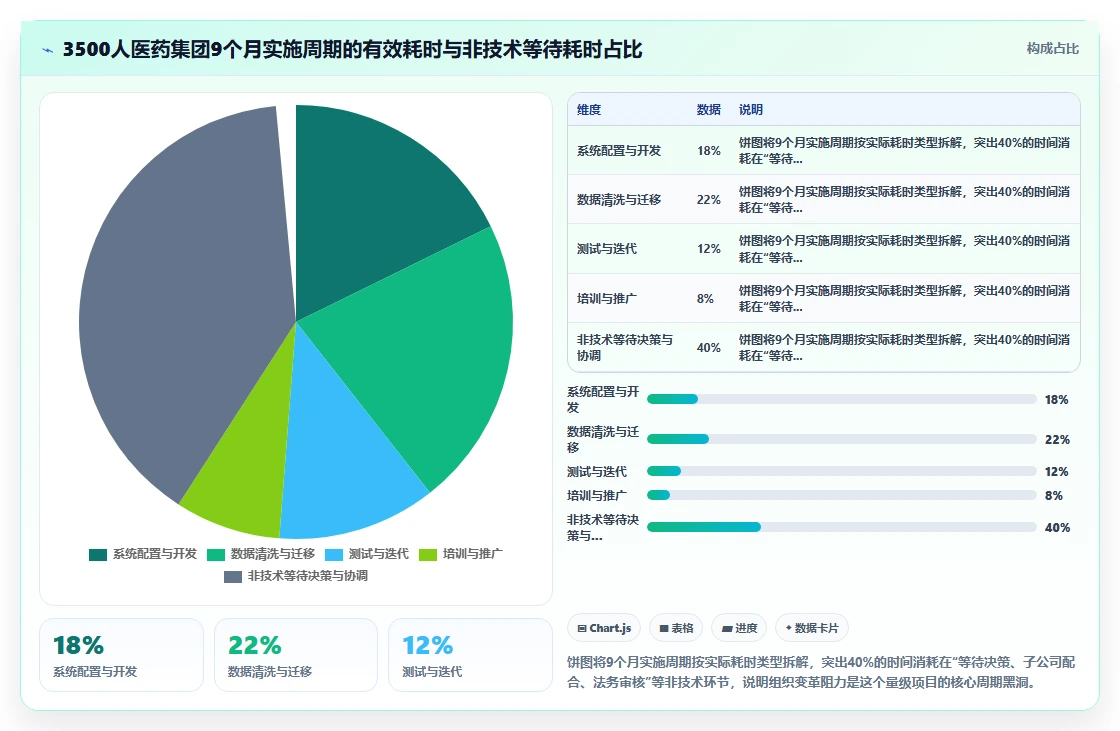Select the 表格 tag chip
Viewport: 1120px width, 731px height.
(x=676, y=628)
